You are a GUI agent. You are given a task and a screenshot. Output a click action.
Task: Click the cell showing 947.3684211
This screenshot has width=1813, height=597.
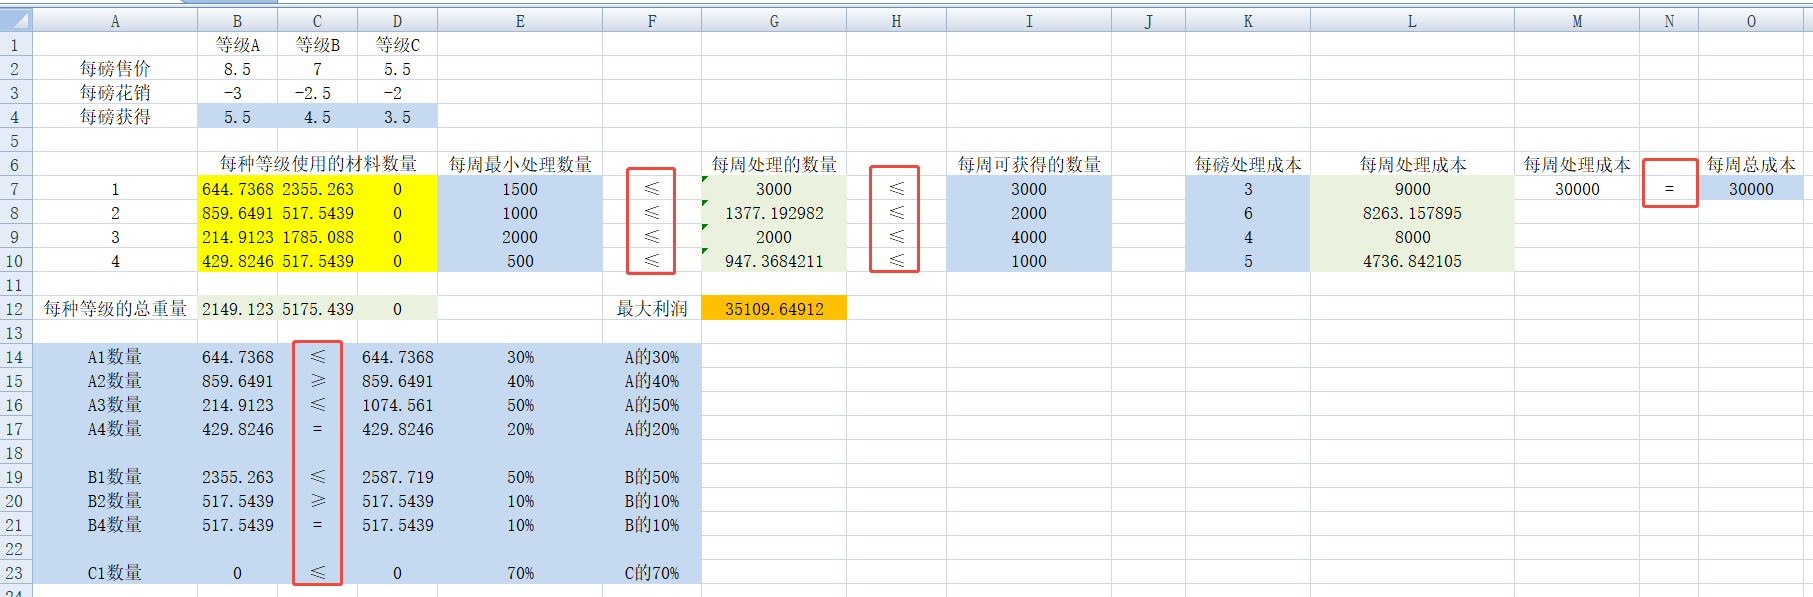point(774,261)
